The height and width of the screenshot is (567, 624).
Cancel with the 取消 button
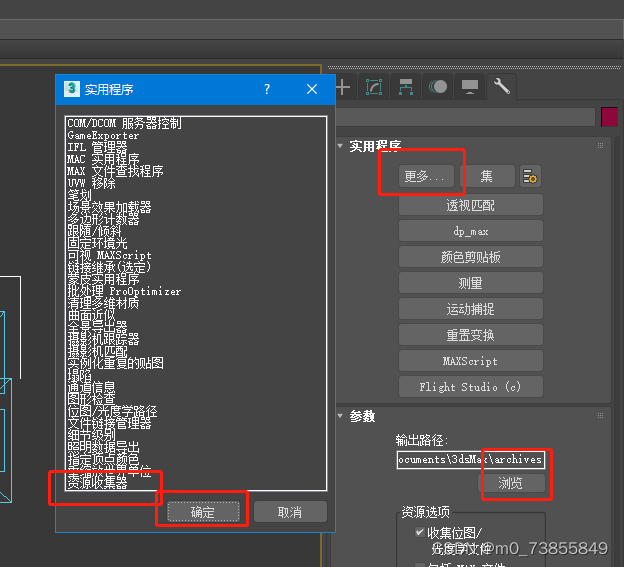point(290,512)
